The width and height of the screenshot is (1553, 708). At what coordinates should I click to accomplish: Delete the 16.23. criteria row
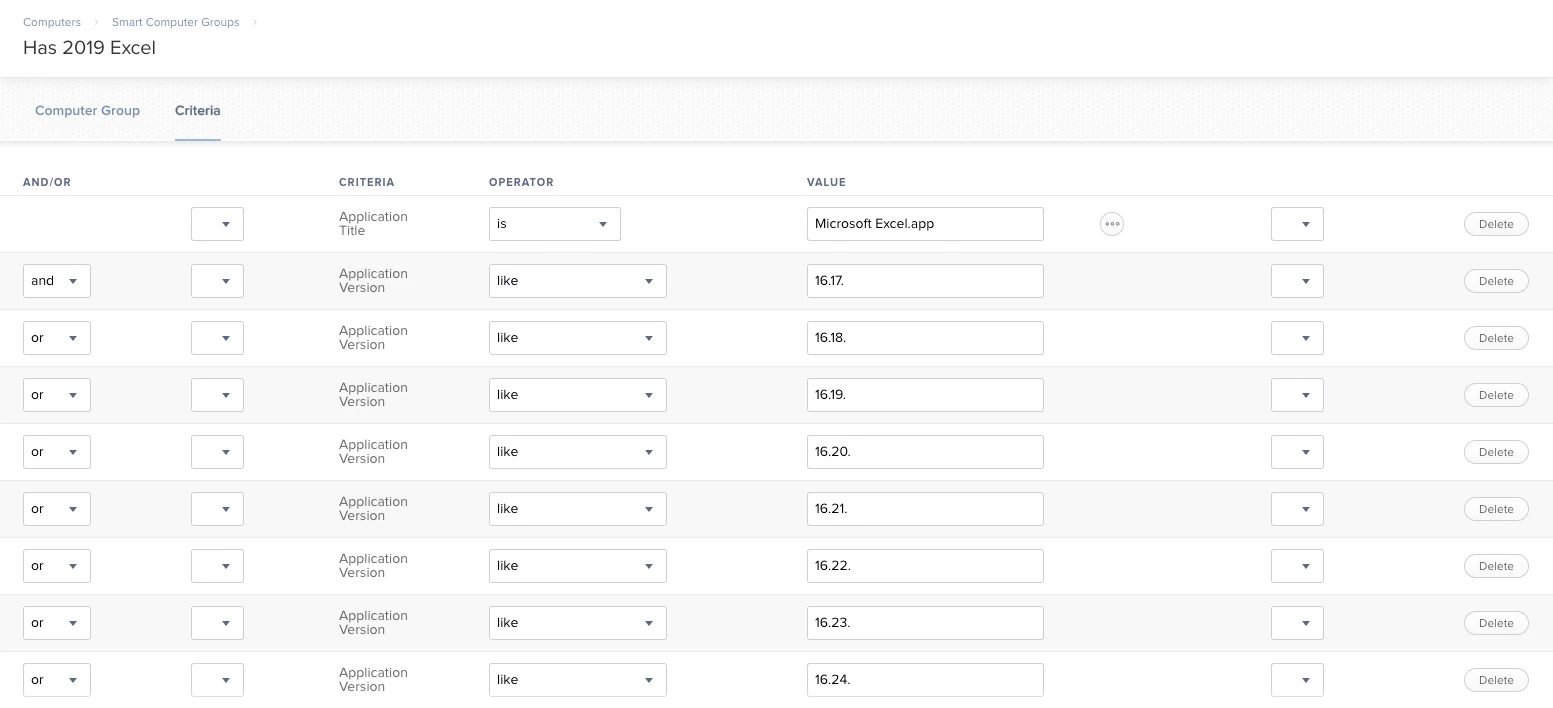[1496, 623]
